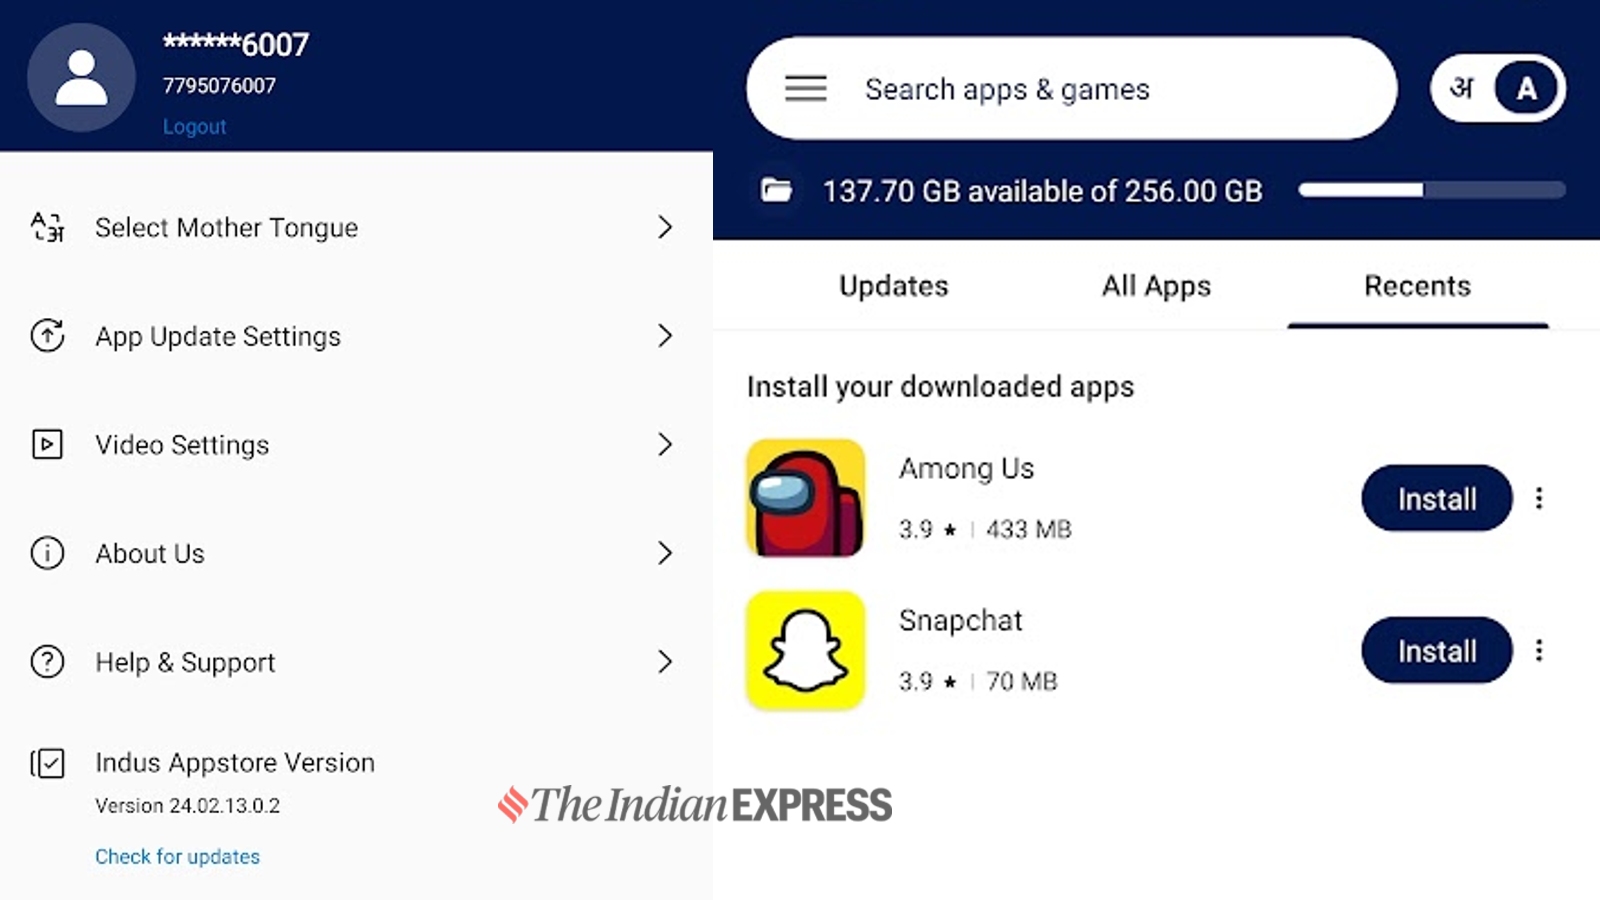Image resolution: width=1600 pixels, height=900 pixels.
Task: Click the storage folder icon
Action: (x=776, y=189)
